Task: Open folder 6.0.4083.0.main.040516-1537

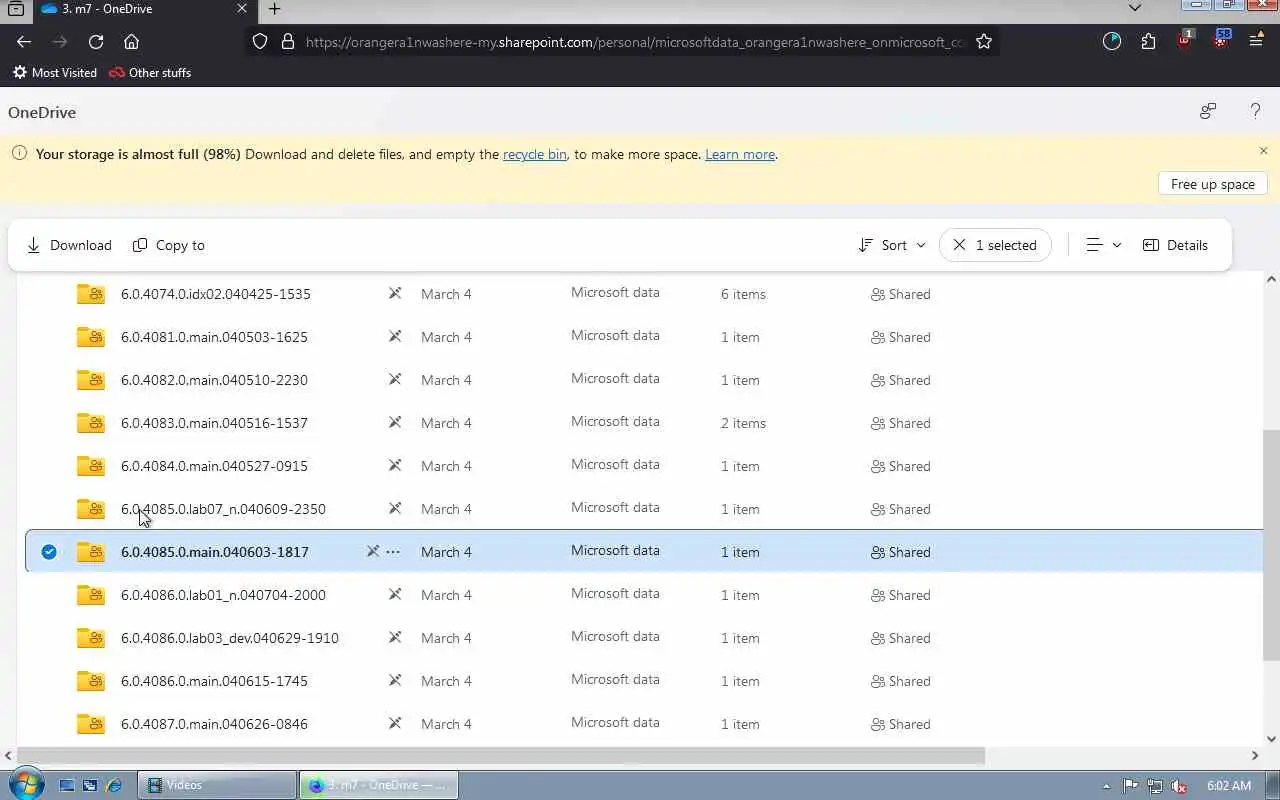Action: [214, 423]
